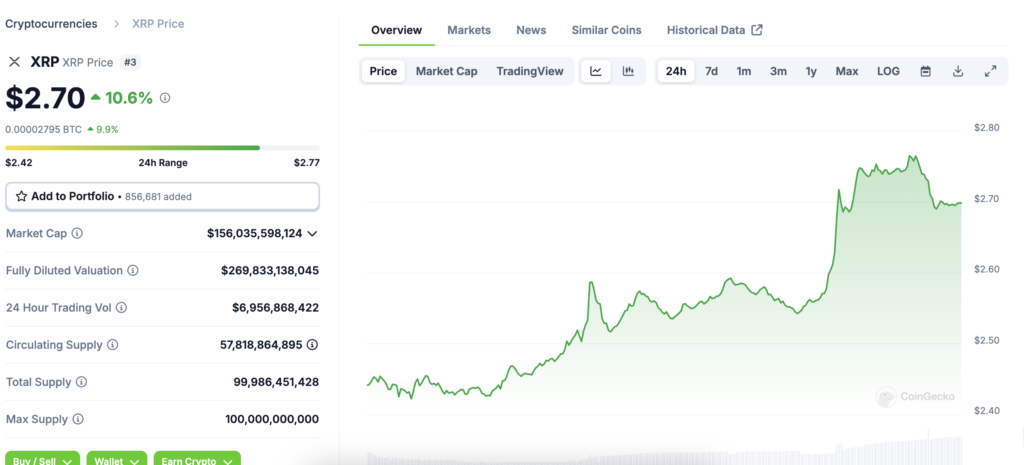Click the star icon in Add to Portfolio

click(21, 196)
